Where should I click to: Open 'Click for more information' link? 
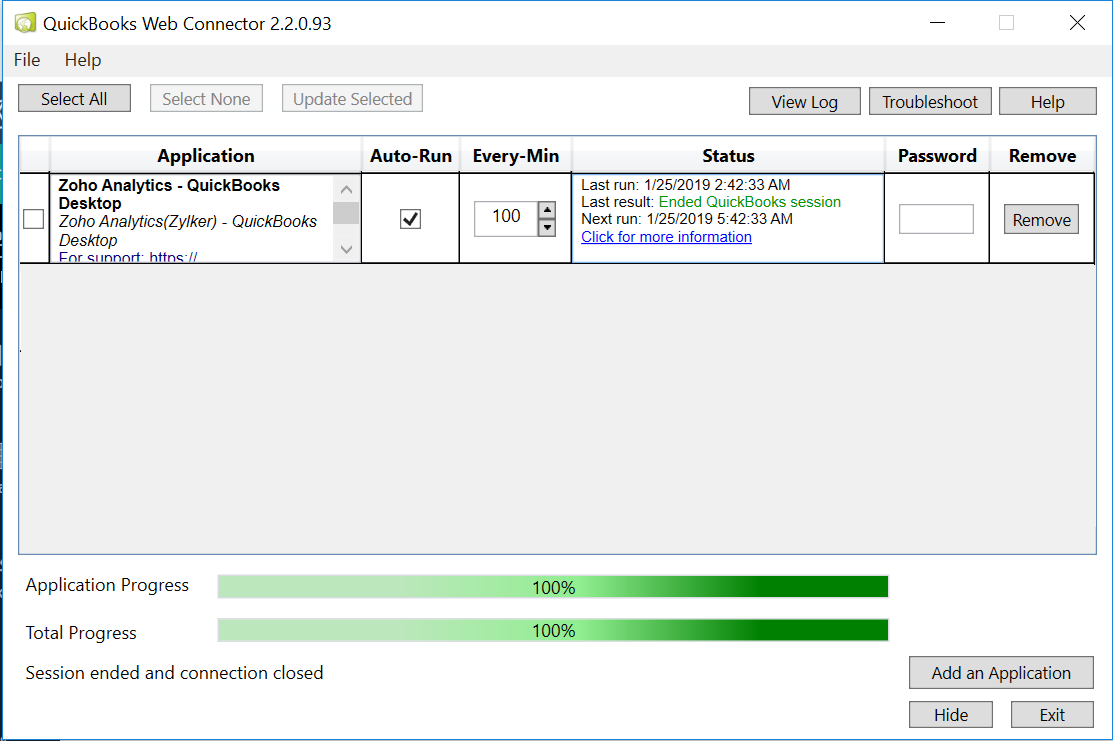(666, 238)
